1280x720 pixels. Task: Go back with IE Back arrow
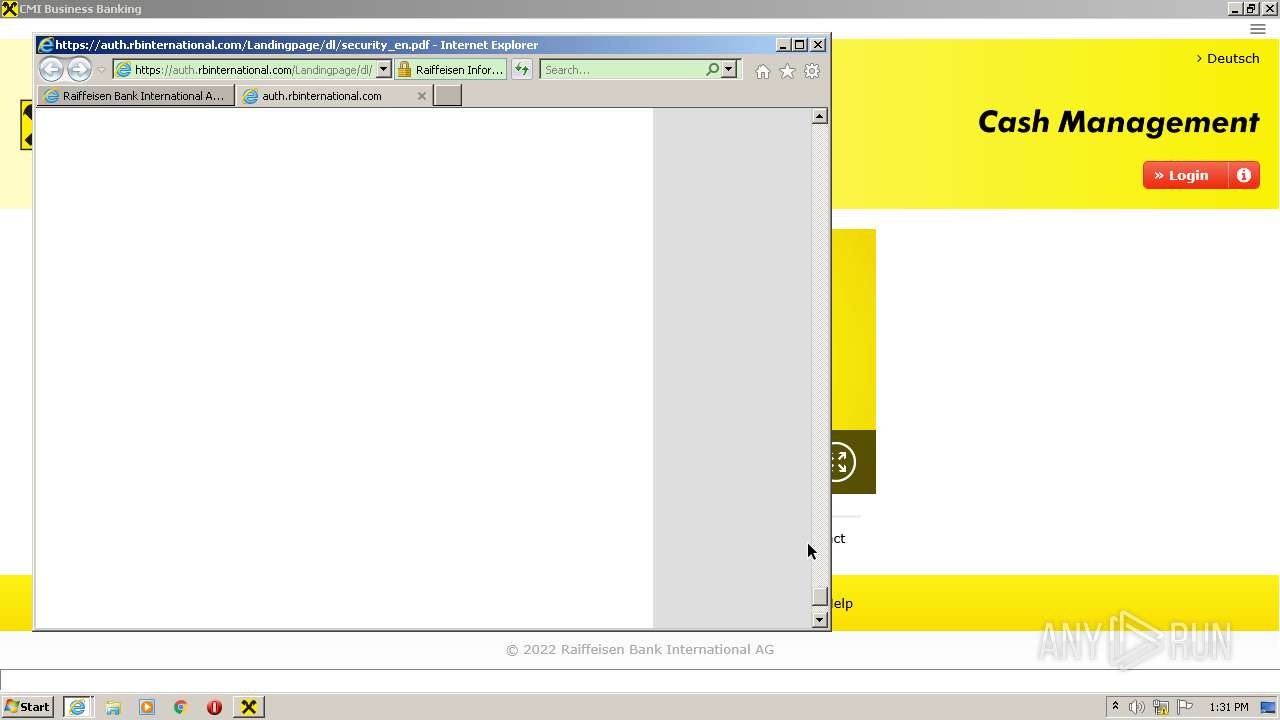51,70
